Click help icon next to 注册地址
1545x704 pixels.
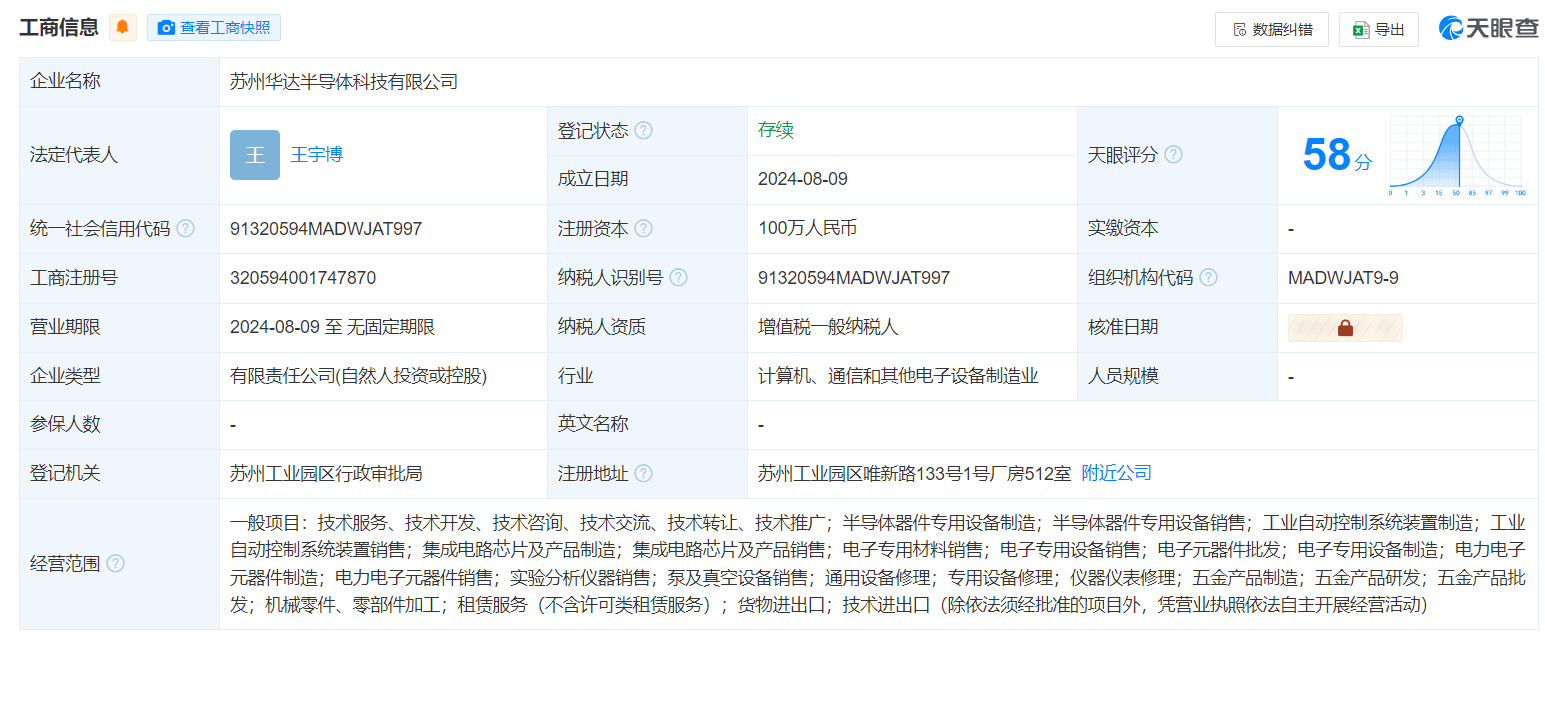(x=644, y=473)
